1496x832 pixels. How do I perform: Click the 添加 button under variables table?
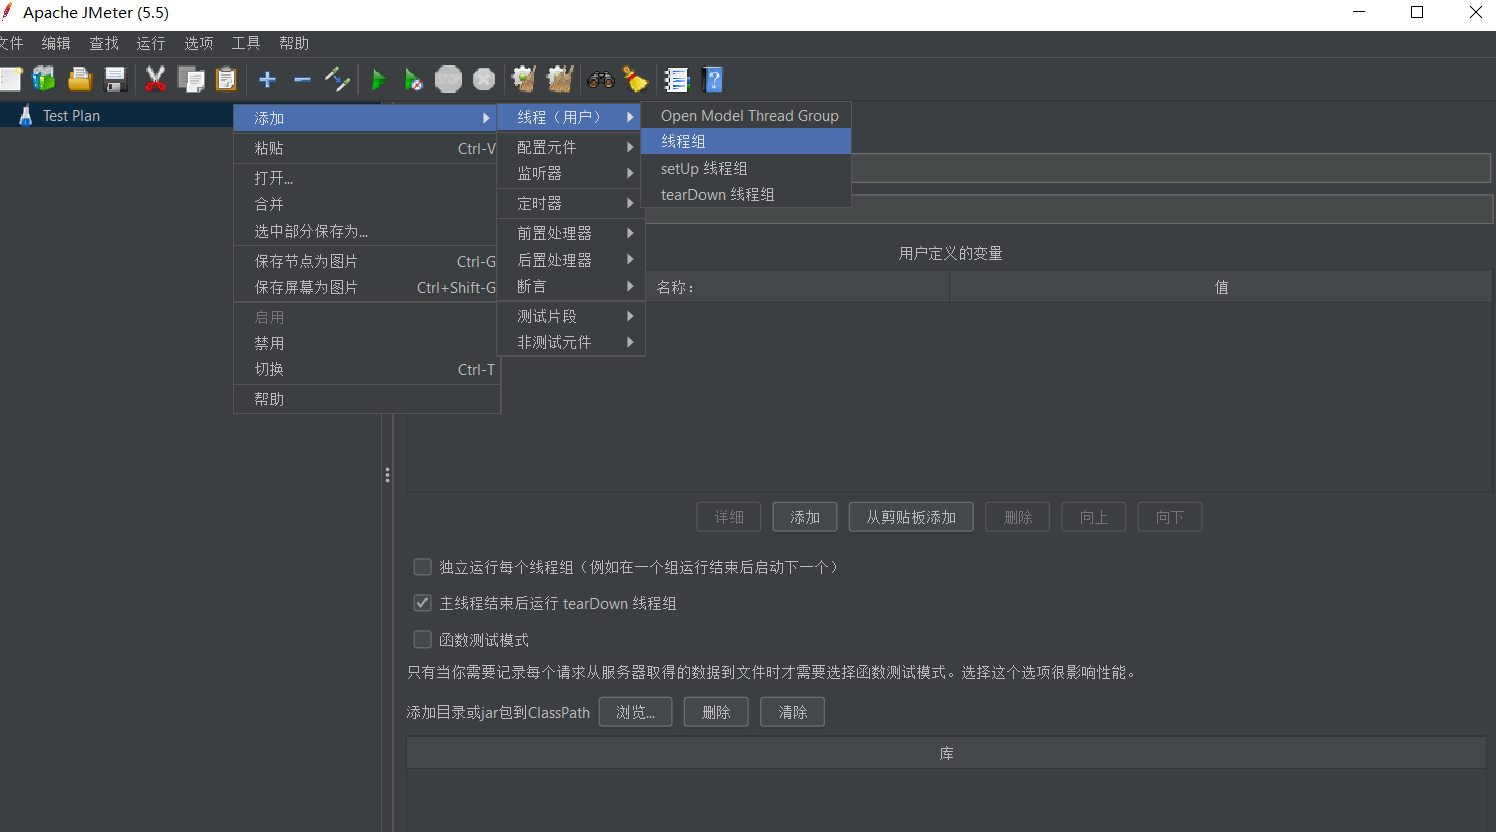[805, 517]
